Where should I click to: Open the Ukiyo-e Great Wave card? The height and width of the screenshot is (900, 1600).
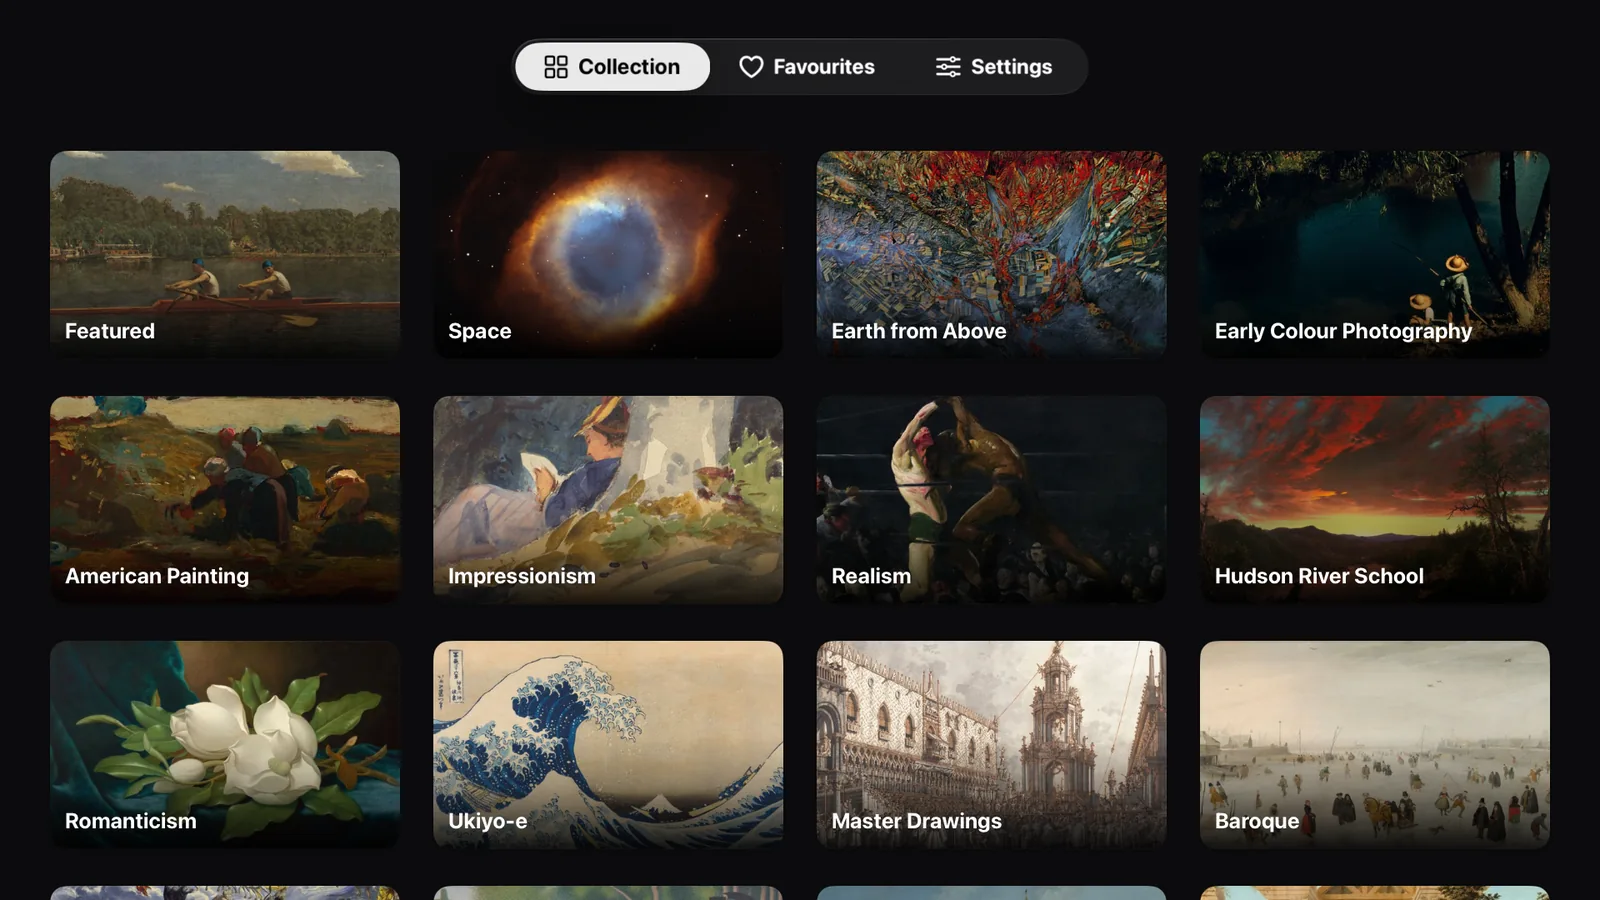click(x=608, y=744)
